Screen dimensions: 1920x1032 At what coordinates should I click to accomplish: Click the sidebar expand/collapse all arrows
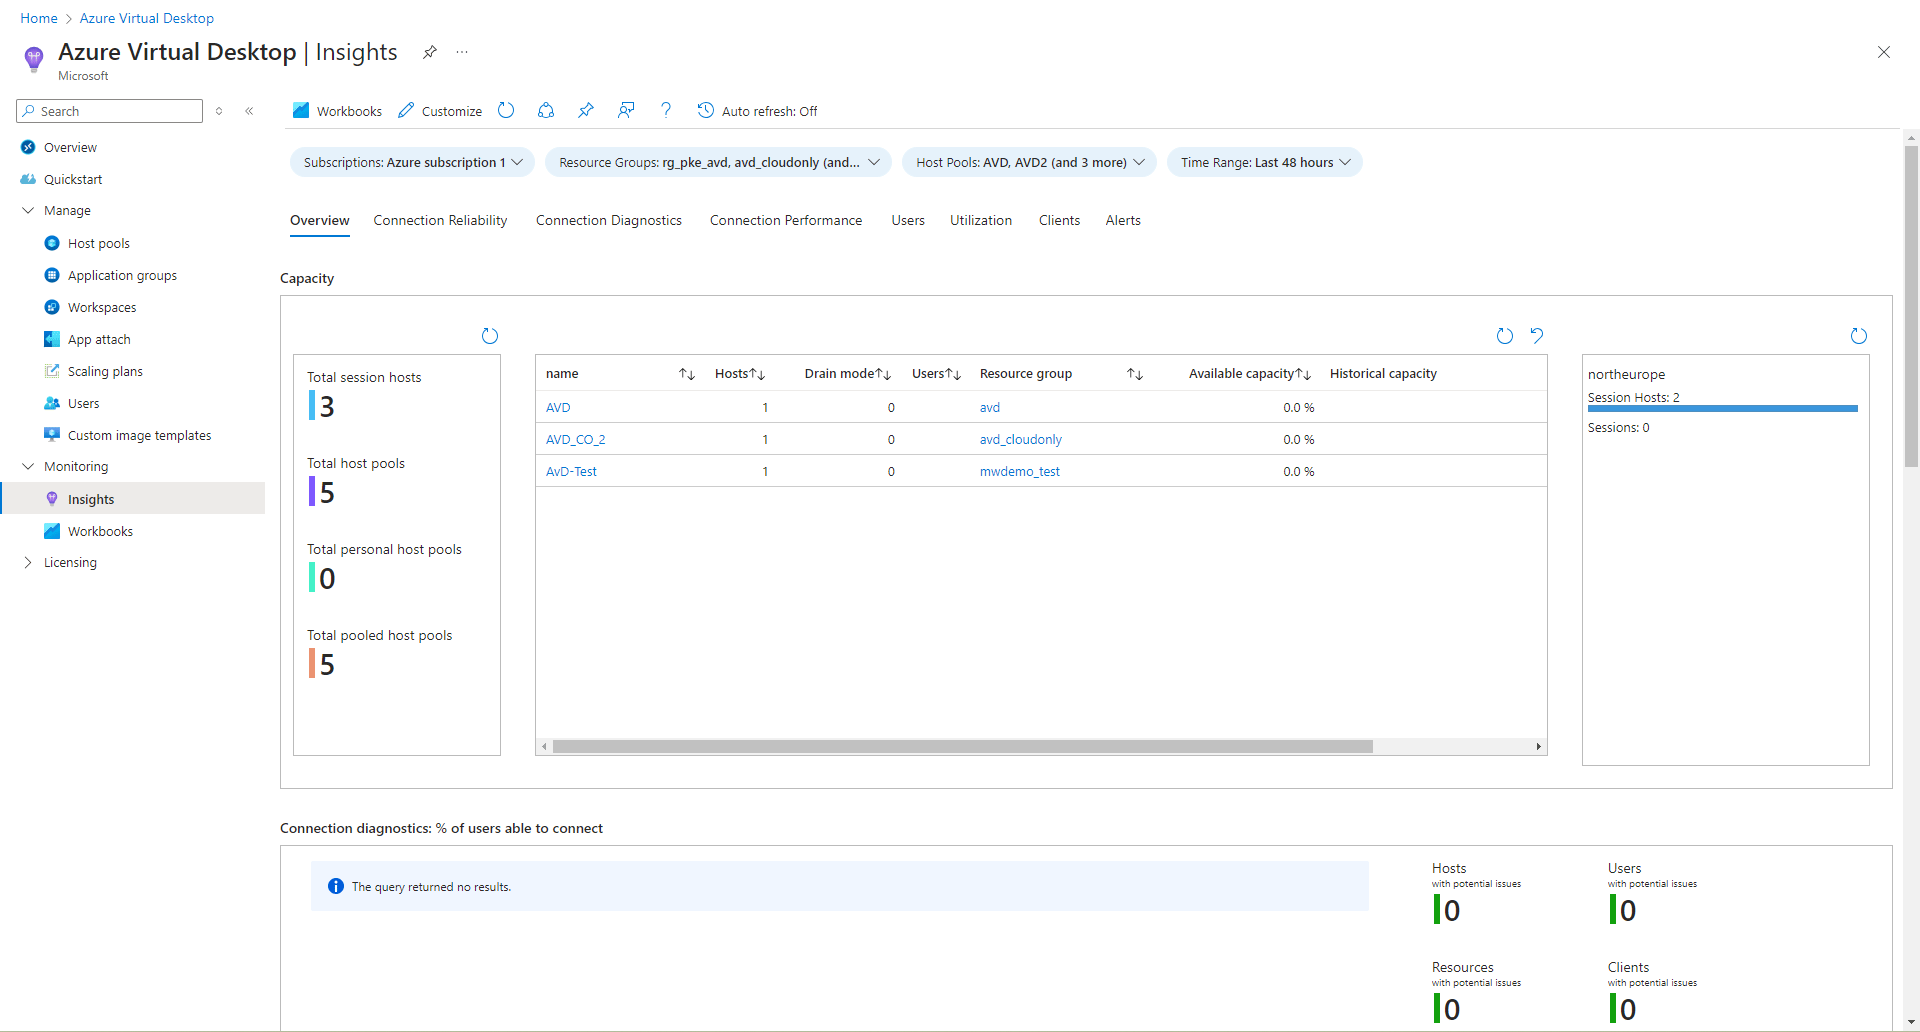coord(219,111)
